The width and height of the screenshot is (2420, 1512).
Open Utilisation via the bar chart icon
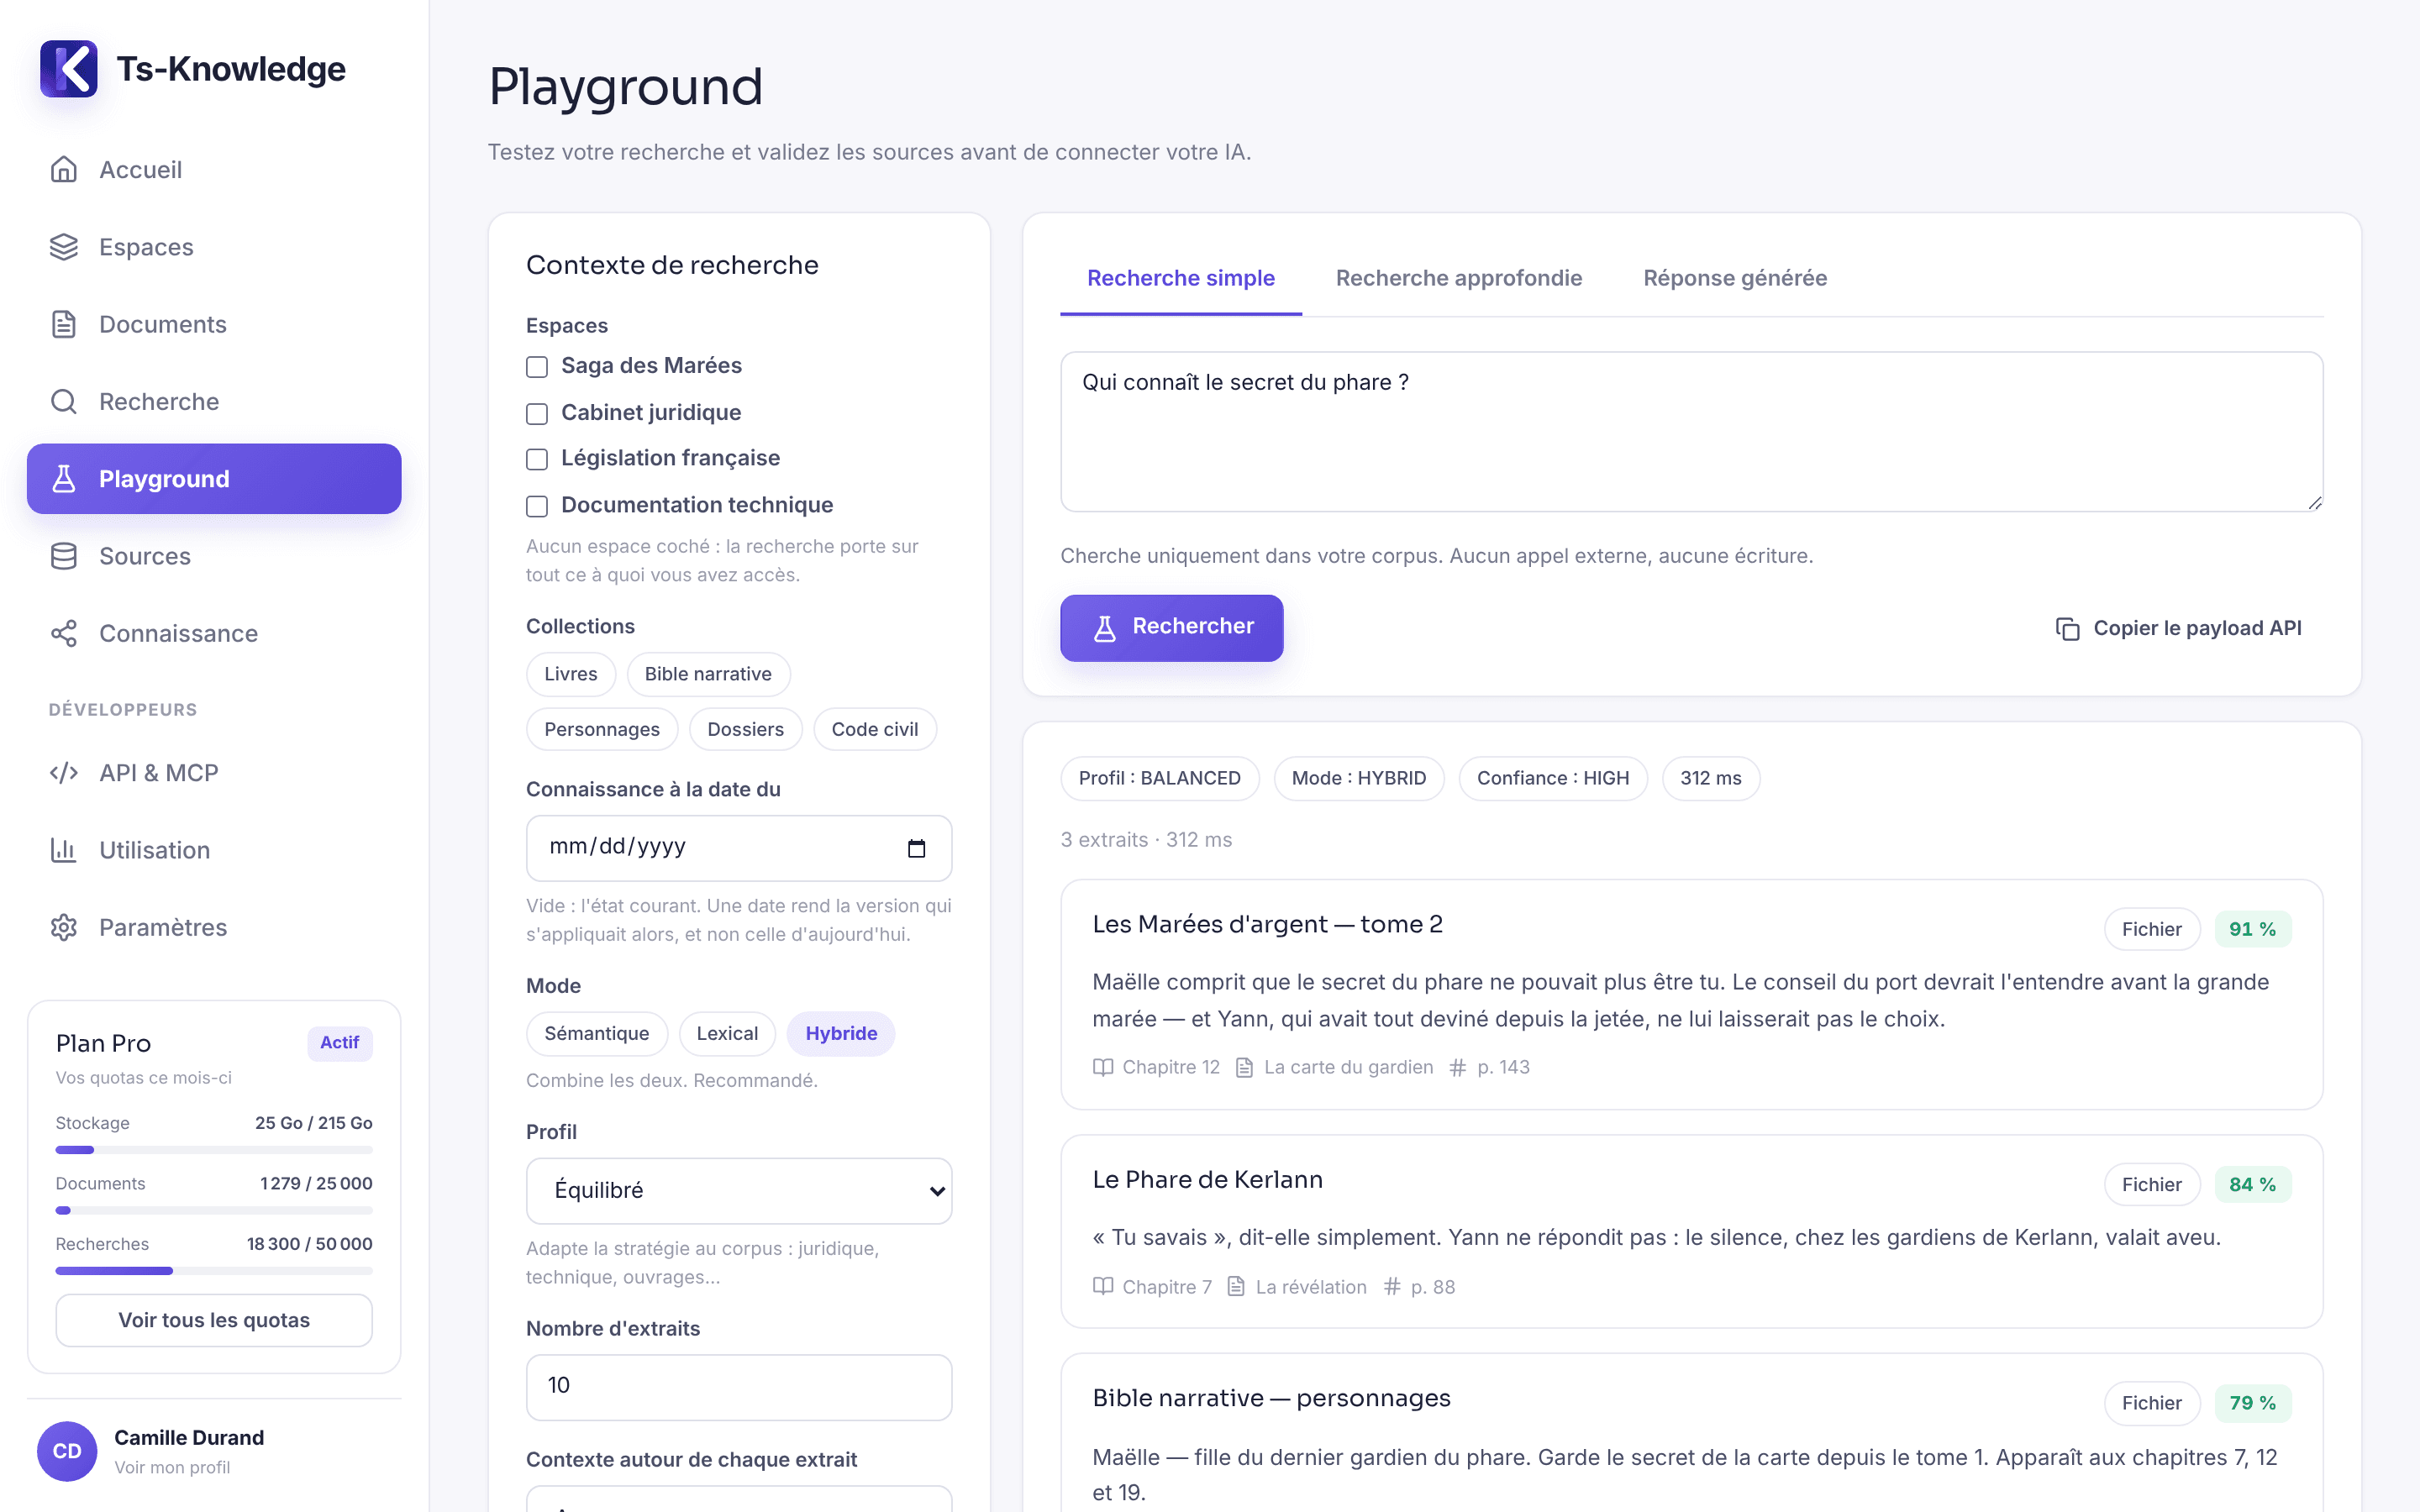click(64, 850)
